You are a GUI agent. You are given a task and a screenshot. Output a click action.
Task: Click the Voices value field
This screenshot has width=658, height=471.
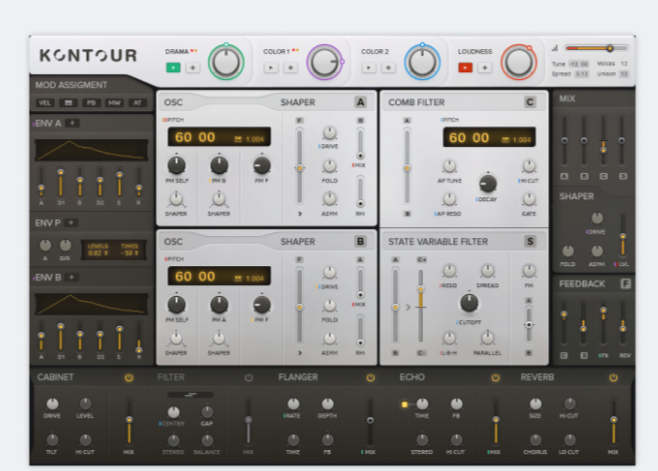624,64
